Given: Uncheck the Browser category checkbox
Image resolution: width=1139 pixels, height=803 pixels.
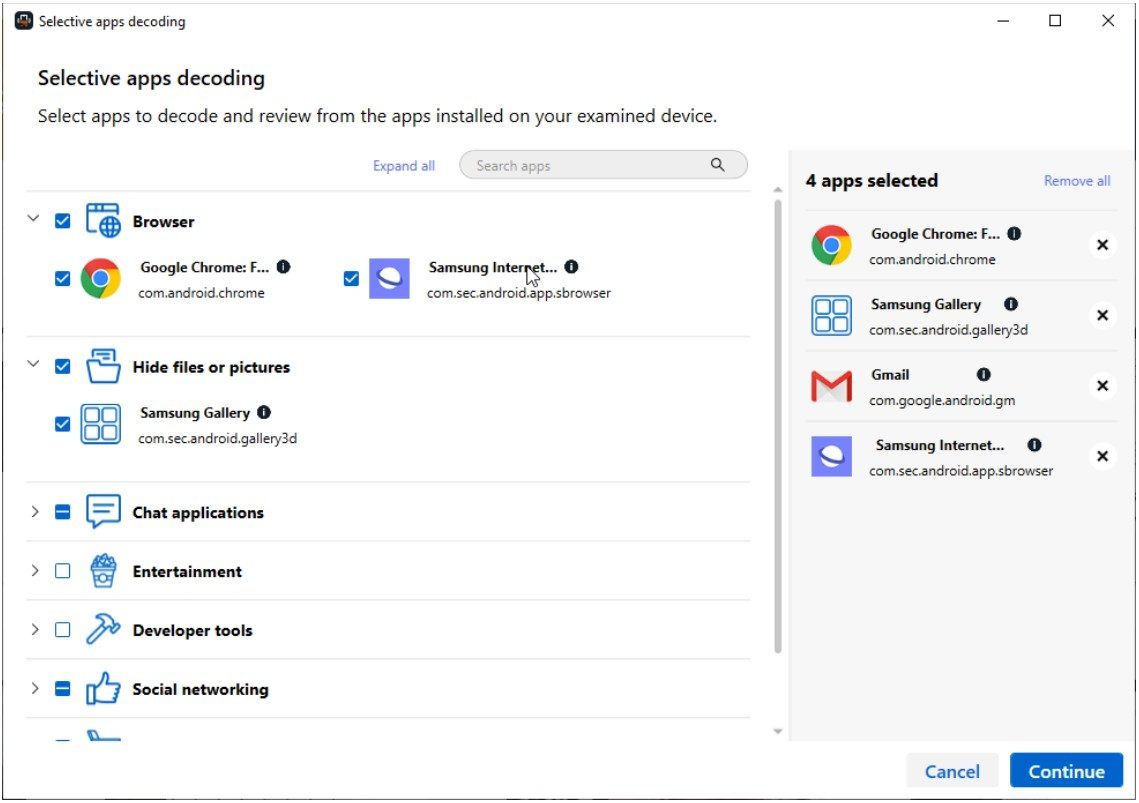Looking at the screenshot, I should tap(62, 220).
